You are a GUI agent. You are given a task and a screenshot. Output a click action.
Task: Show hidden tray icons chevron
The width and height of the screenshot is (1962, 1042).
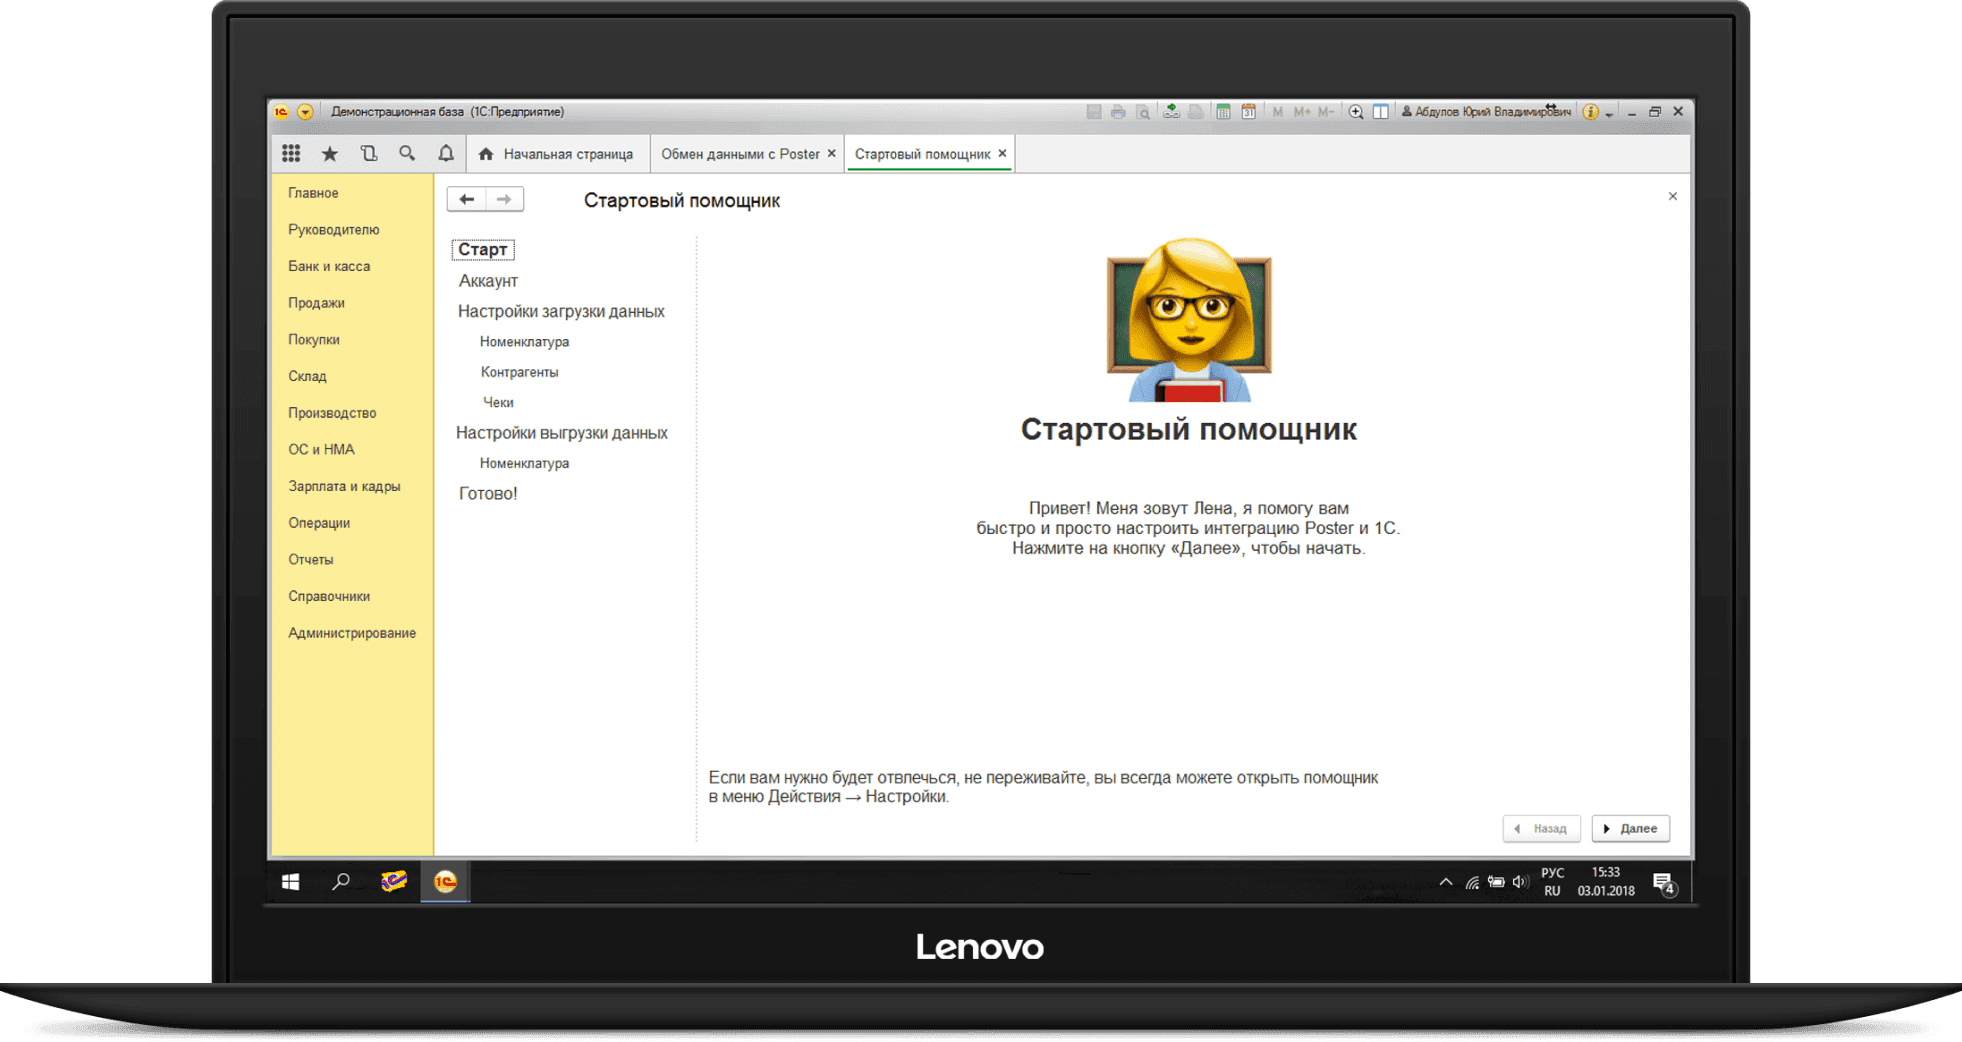click(1445, 882)
